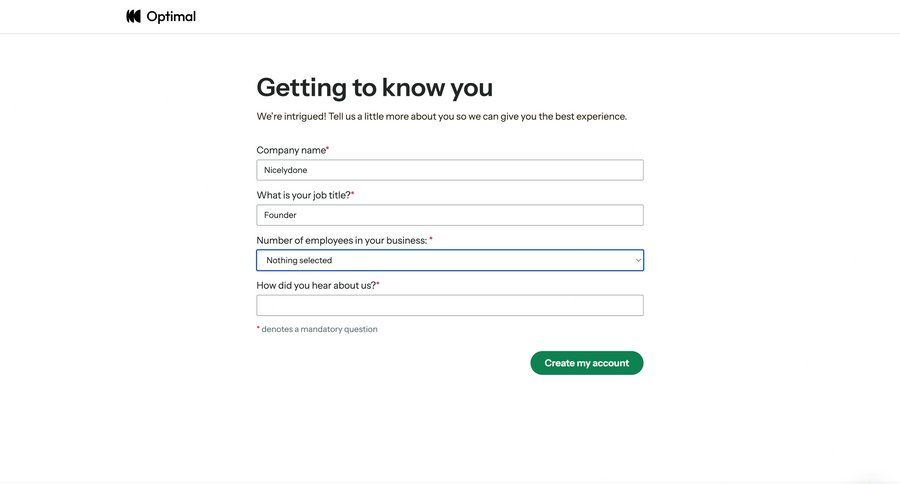Click the Optimal logo icon
Viewport: 900px width, 484px height.
click(133, 16)
